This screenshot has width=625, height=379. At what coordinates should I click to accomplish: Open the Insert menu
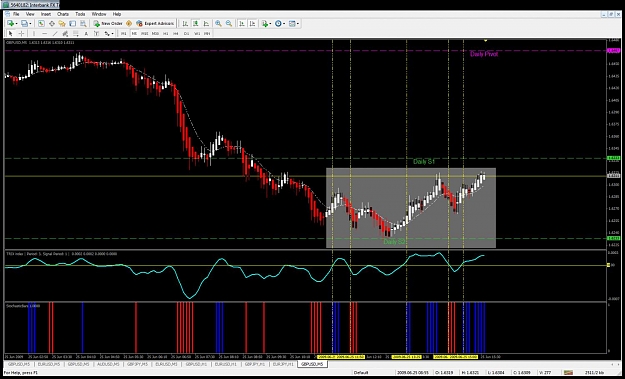point(46,14)
